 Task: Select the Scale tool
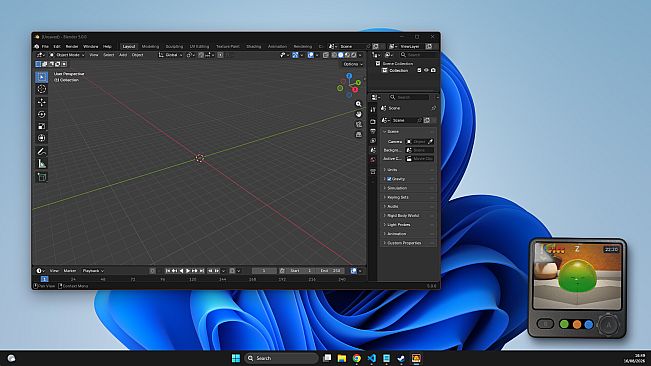point(42,126)
